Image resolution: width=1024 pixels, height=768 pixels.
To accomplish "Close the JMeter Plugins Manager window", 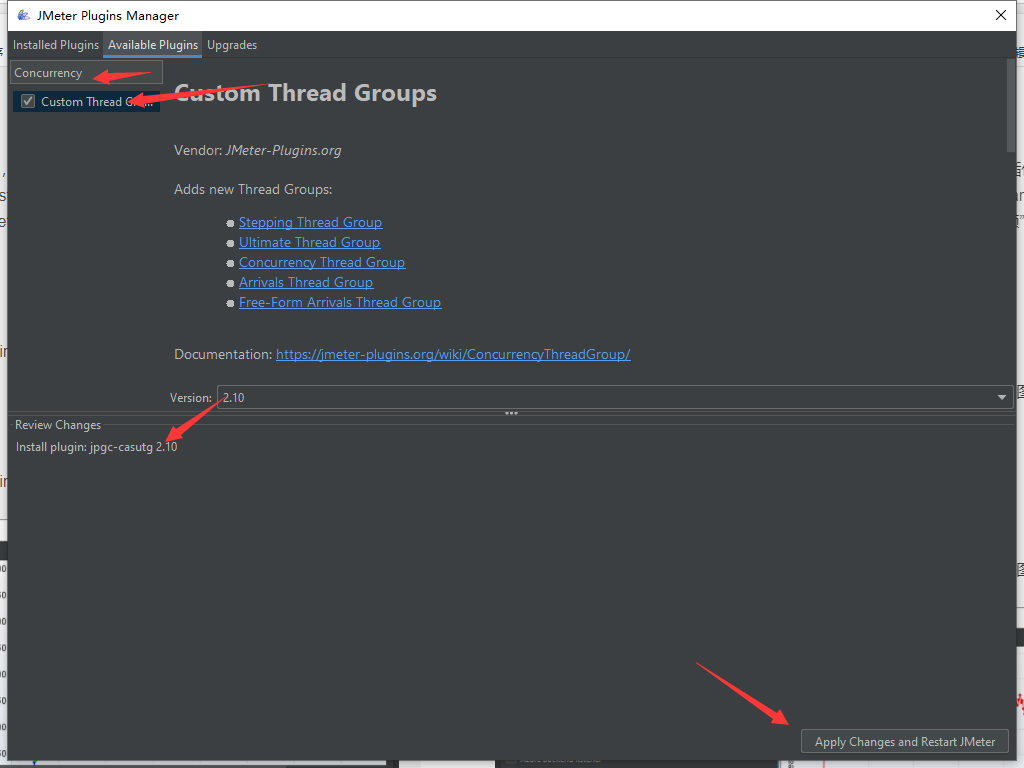I will coord(1000,15).
